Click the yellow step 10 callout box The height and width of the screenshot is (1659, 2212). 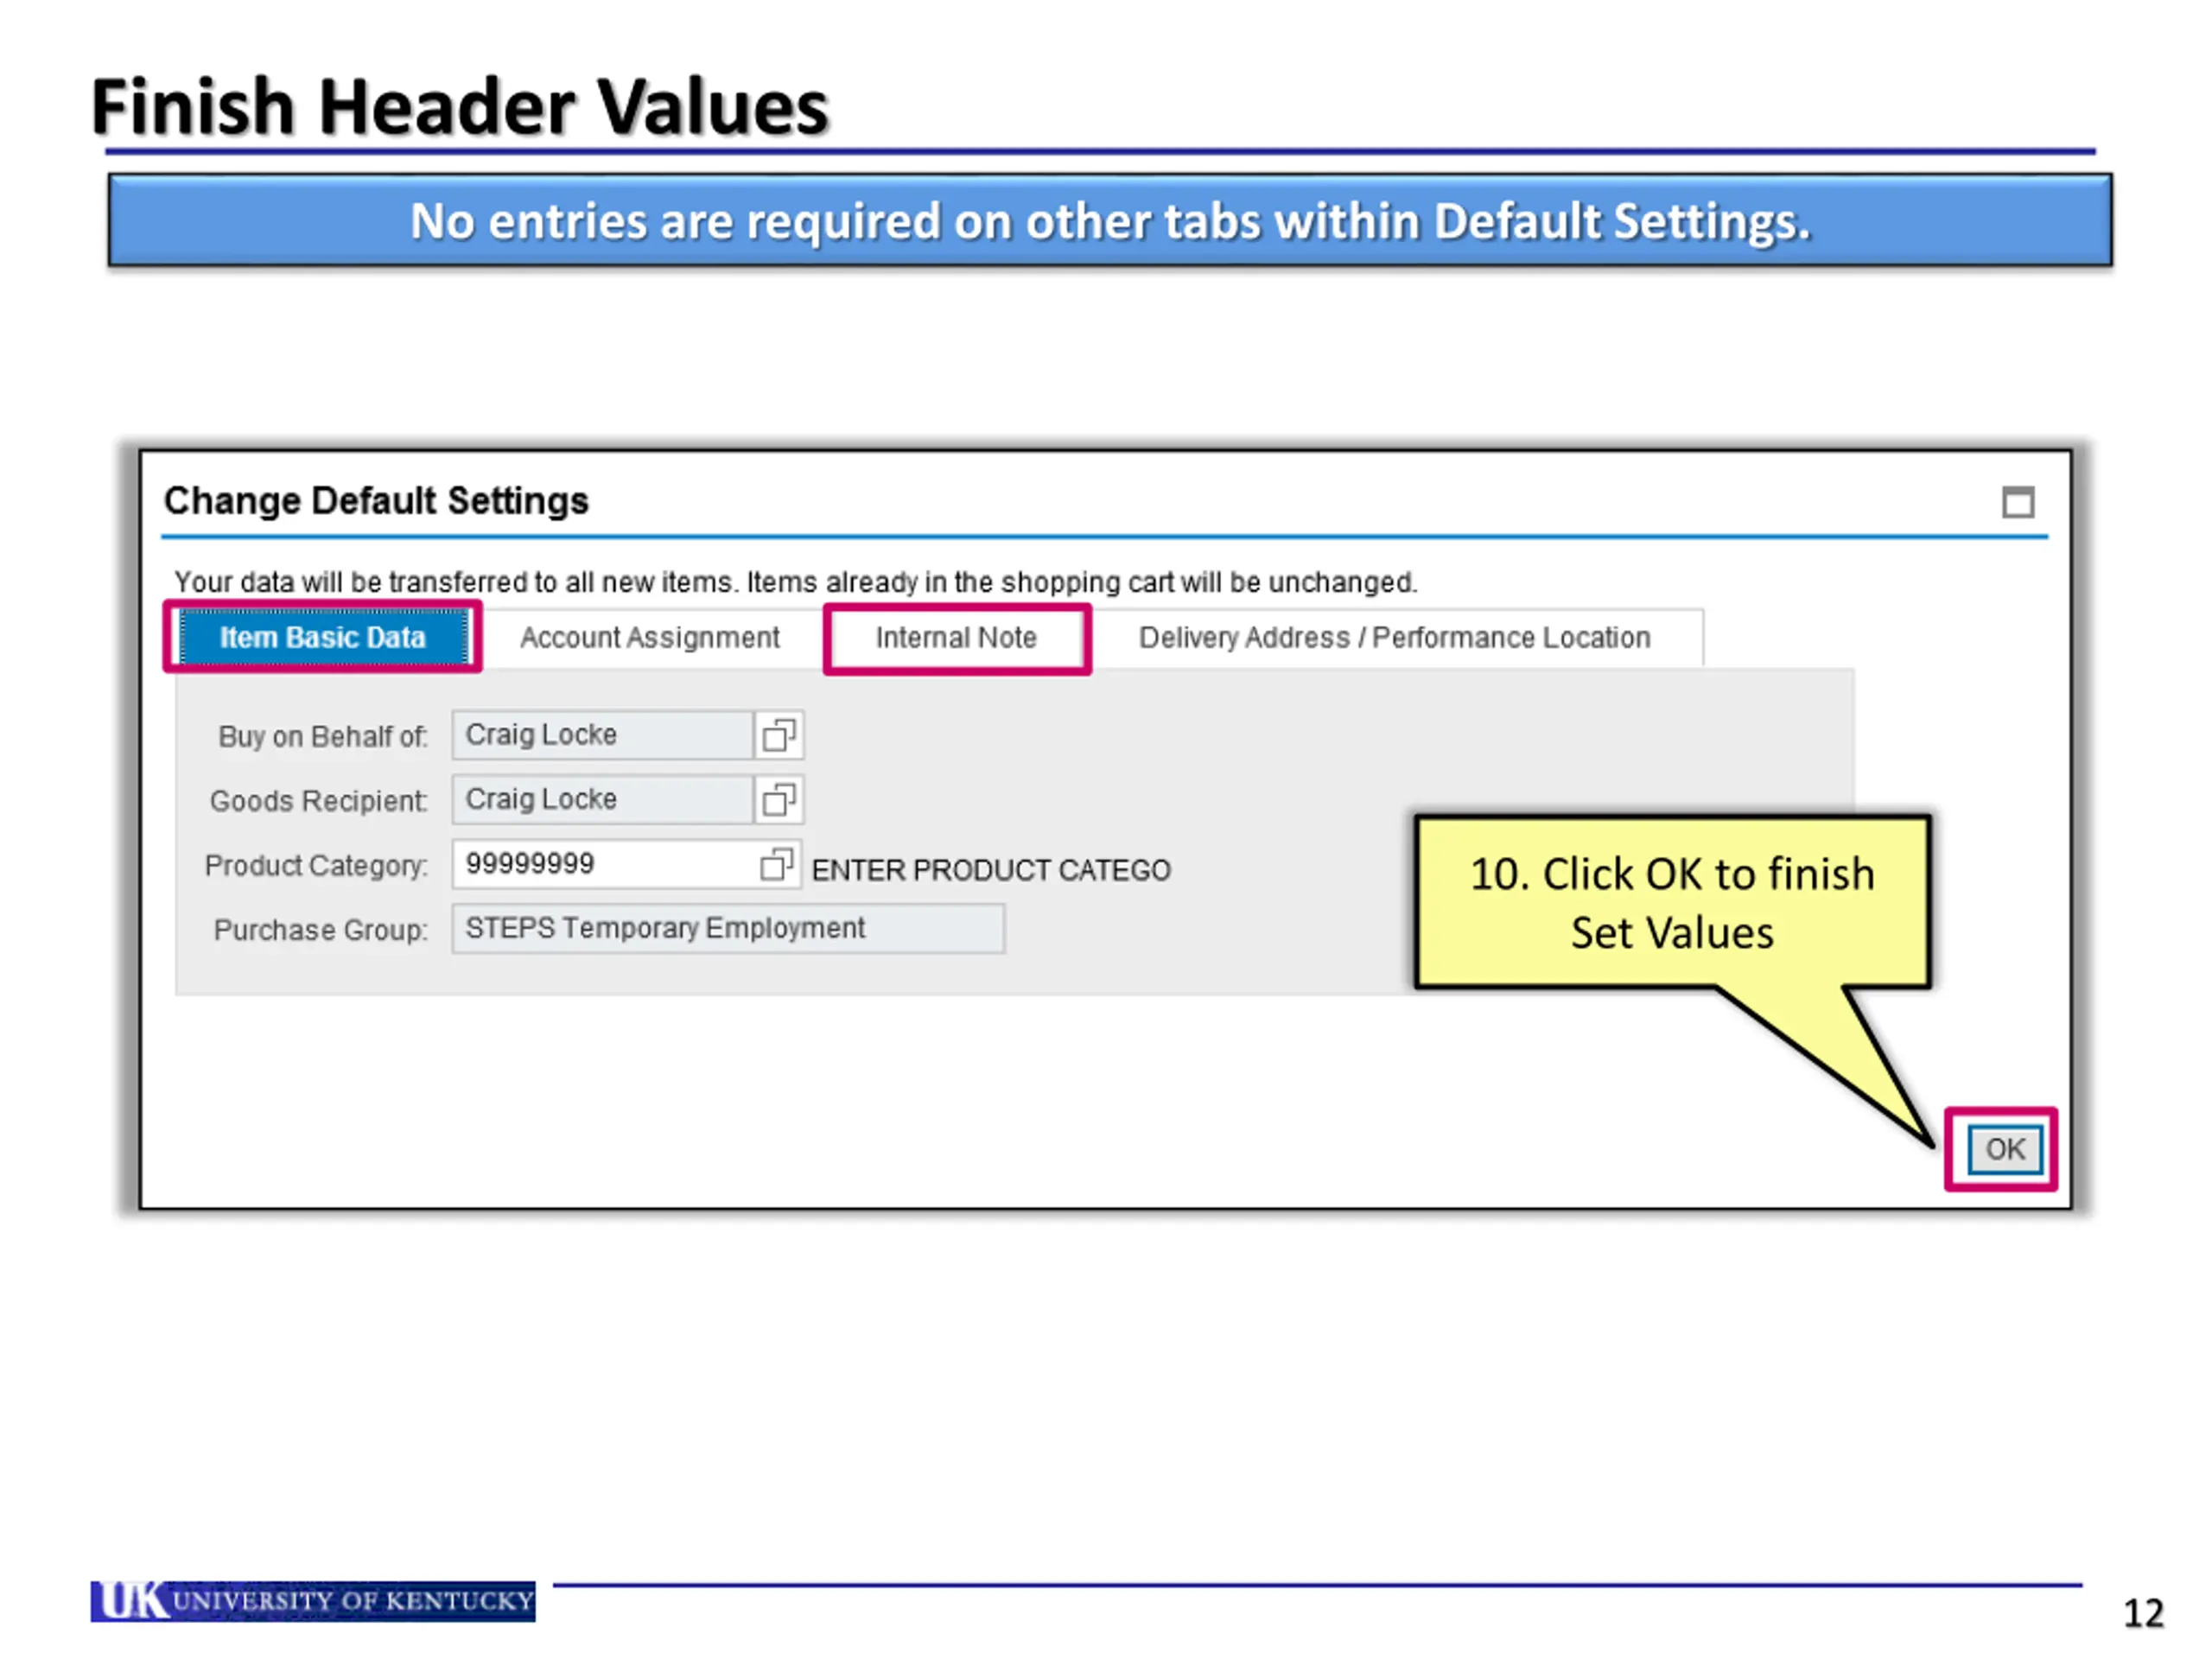(1671, 903)
